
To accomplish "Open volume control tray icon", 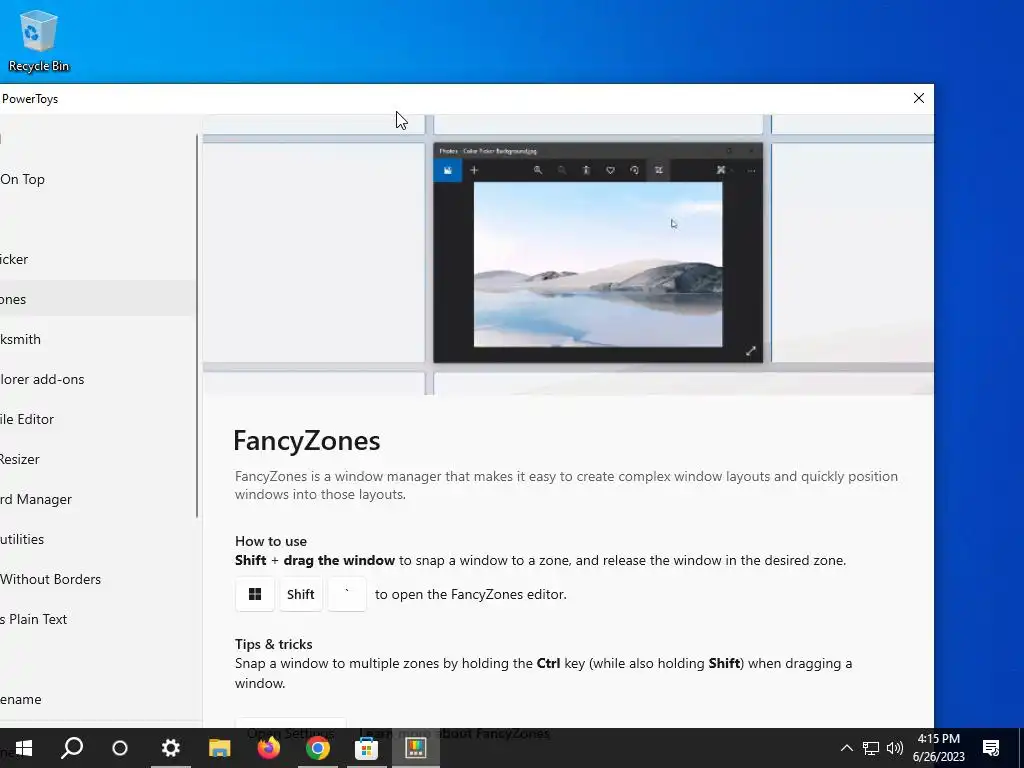I will (895, 748).
